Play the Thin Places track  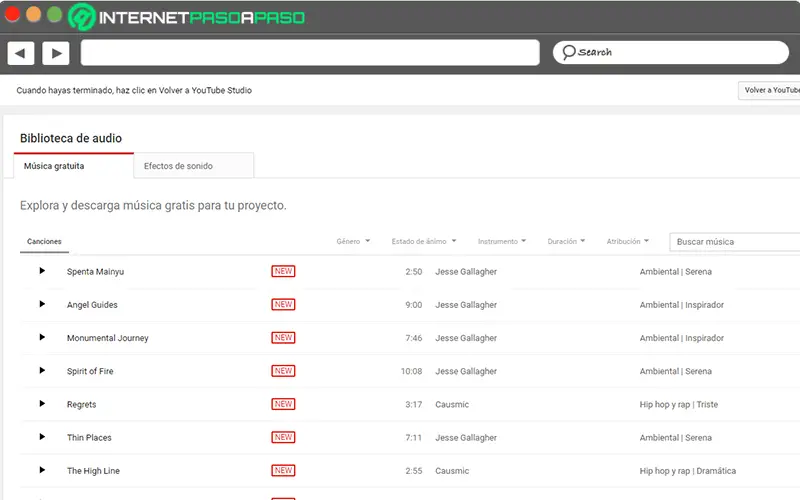coord(42,437)
